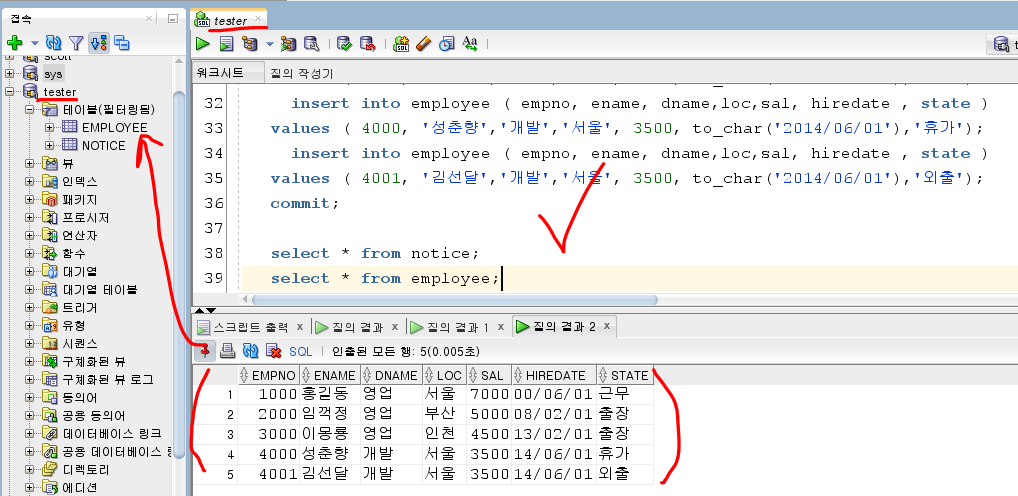This screenshot has height=496, width=1018.
Task: Refresh the query results grid
Action: [251, 351]
